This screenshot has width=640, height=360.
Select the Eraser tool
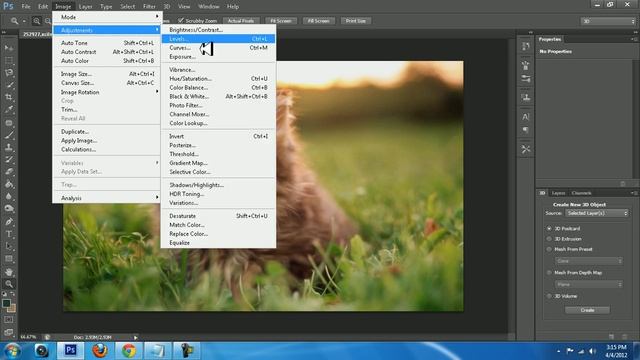(9, 172)
